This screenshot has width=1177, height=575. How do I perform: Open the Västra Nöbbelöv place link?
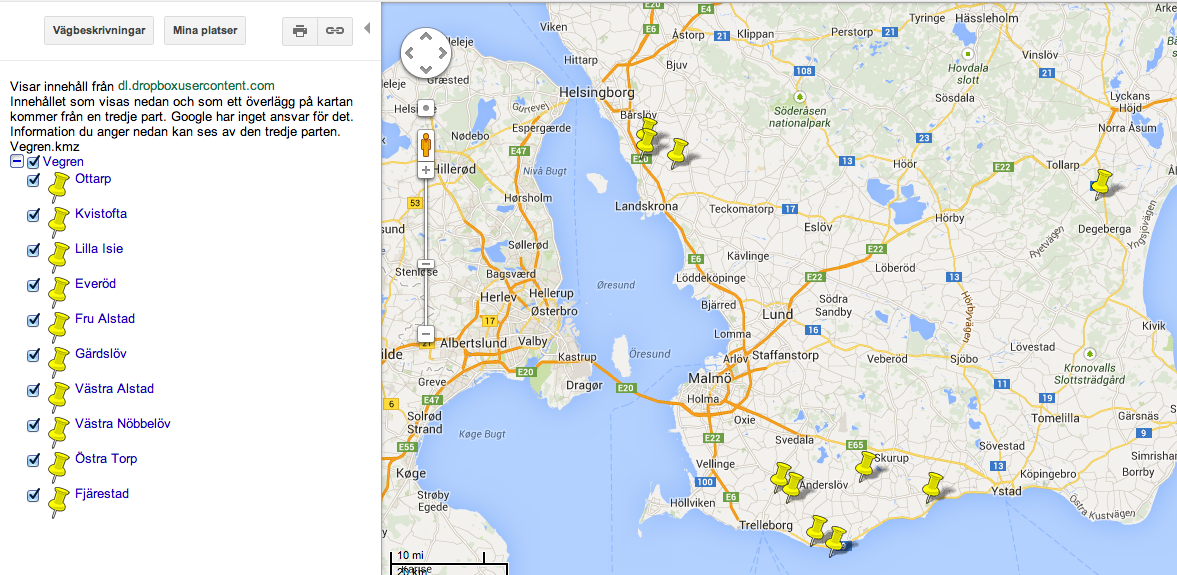tap(122, 423)
